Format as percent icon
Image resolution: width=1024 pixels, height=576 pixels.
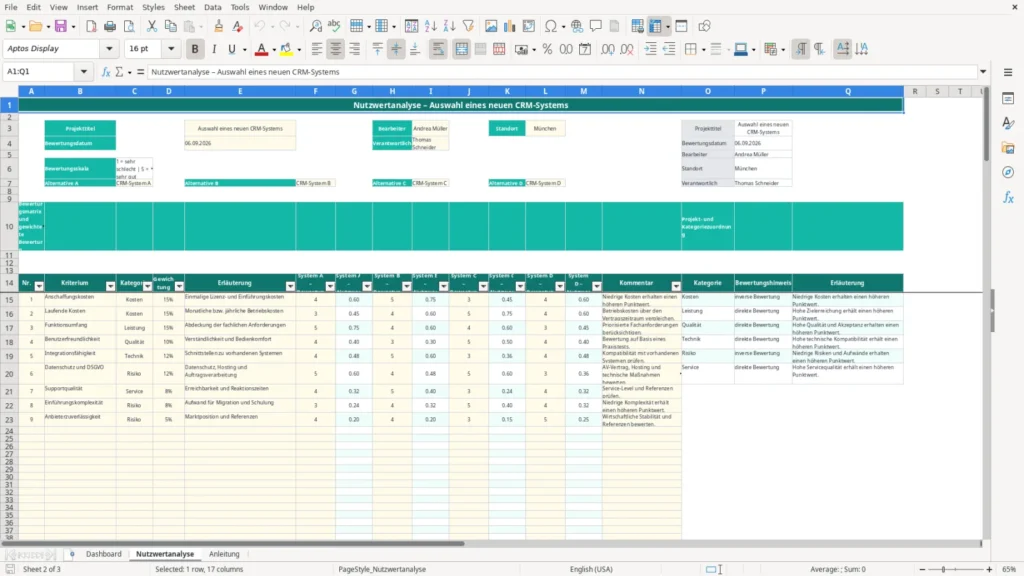[547, 49]
